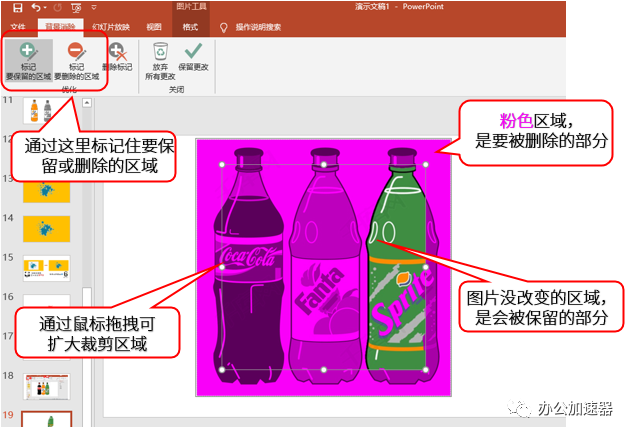The height and width of the screenshot is (436, 633).
Task: Click bottom-right handle of the crop frame
Action: [426, 369]
